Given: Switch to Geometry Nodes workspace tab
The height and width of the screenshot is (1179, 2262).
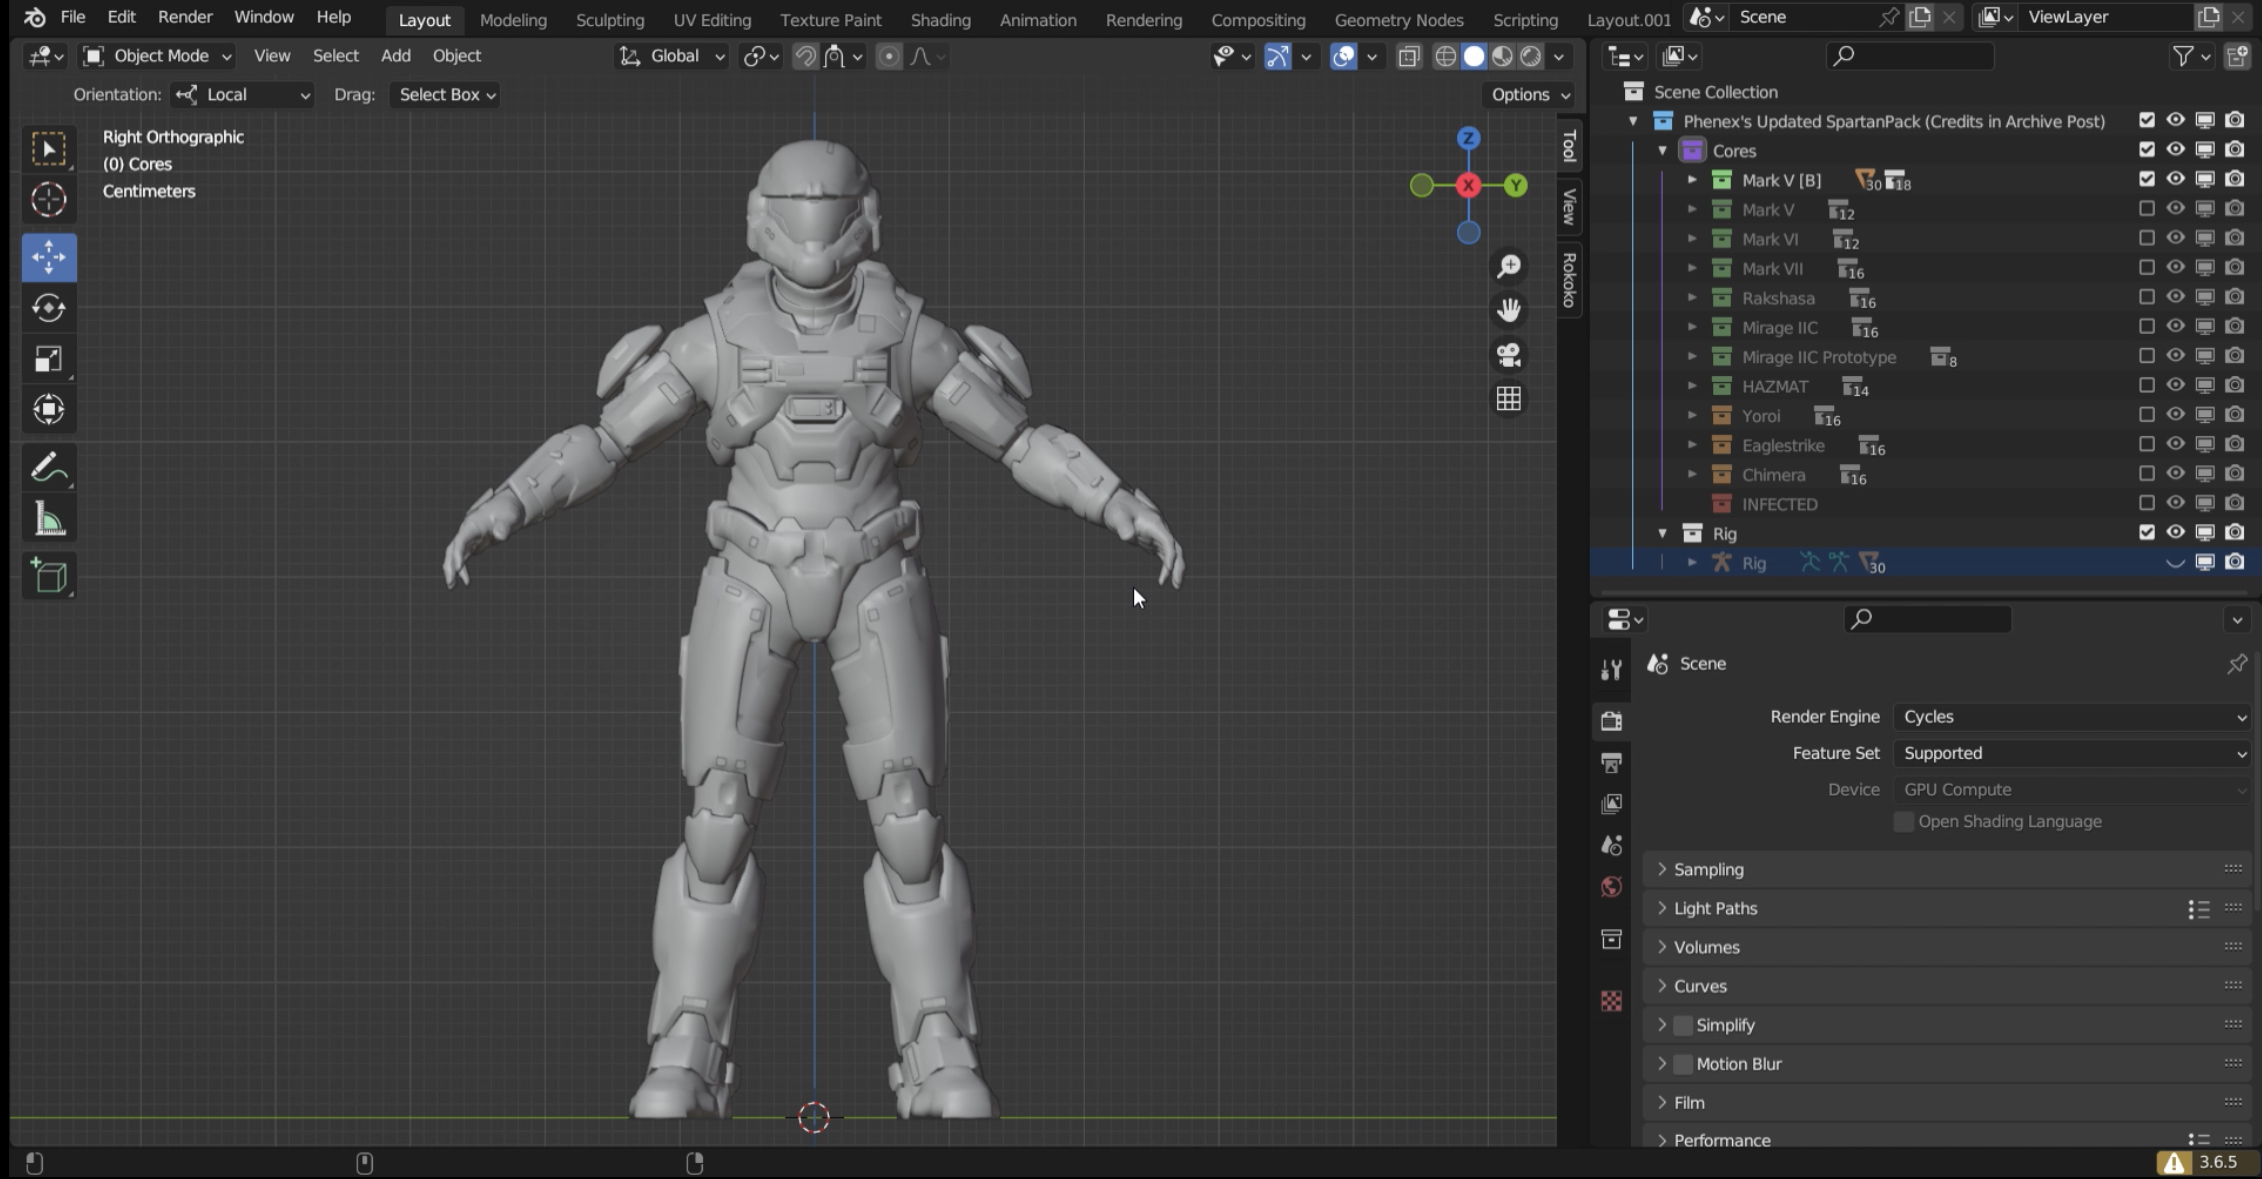Looking at the screenshot, I should point(1398,19).
